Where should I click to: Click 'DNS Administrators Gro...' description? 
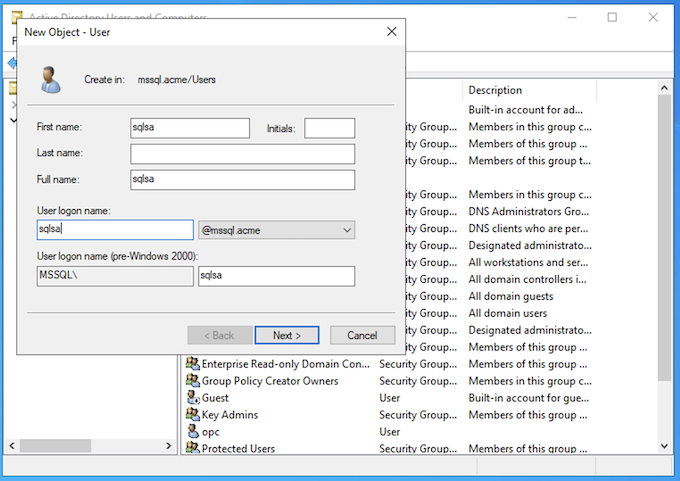tap(529, 212)
